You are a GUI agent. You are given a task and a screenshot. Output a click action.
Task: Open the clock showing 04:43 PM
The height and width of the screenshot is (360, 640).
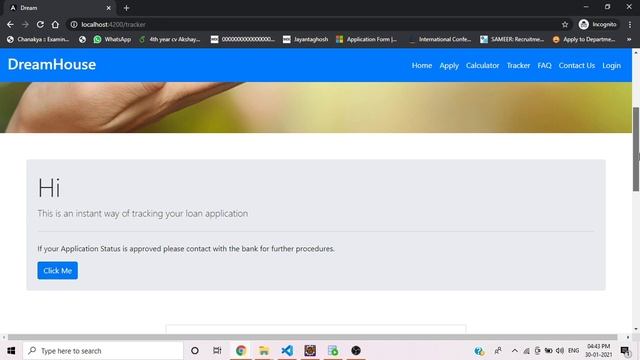click(x=598, y=351)
